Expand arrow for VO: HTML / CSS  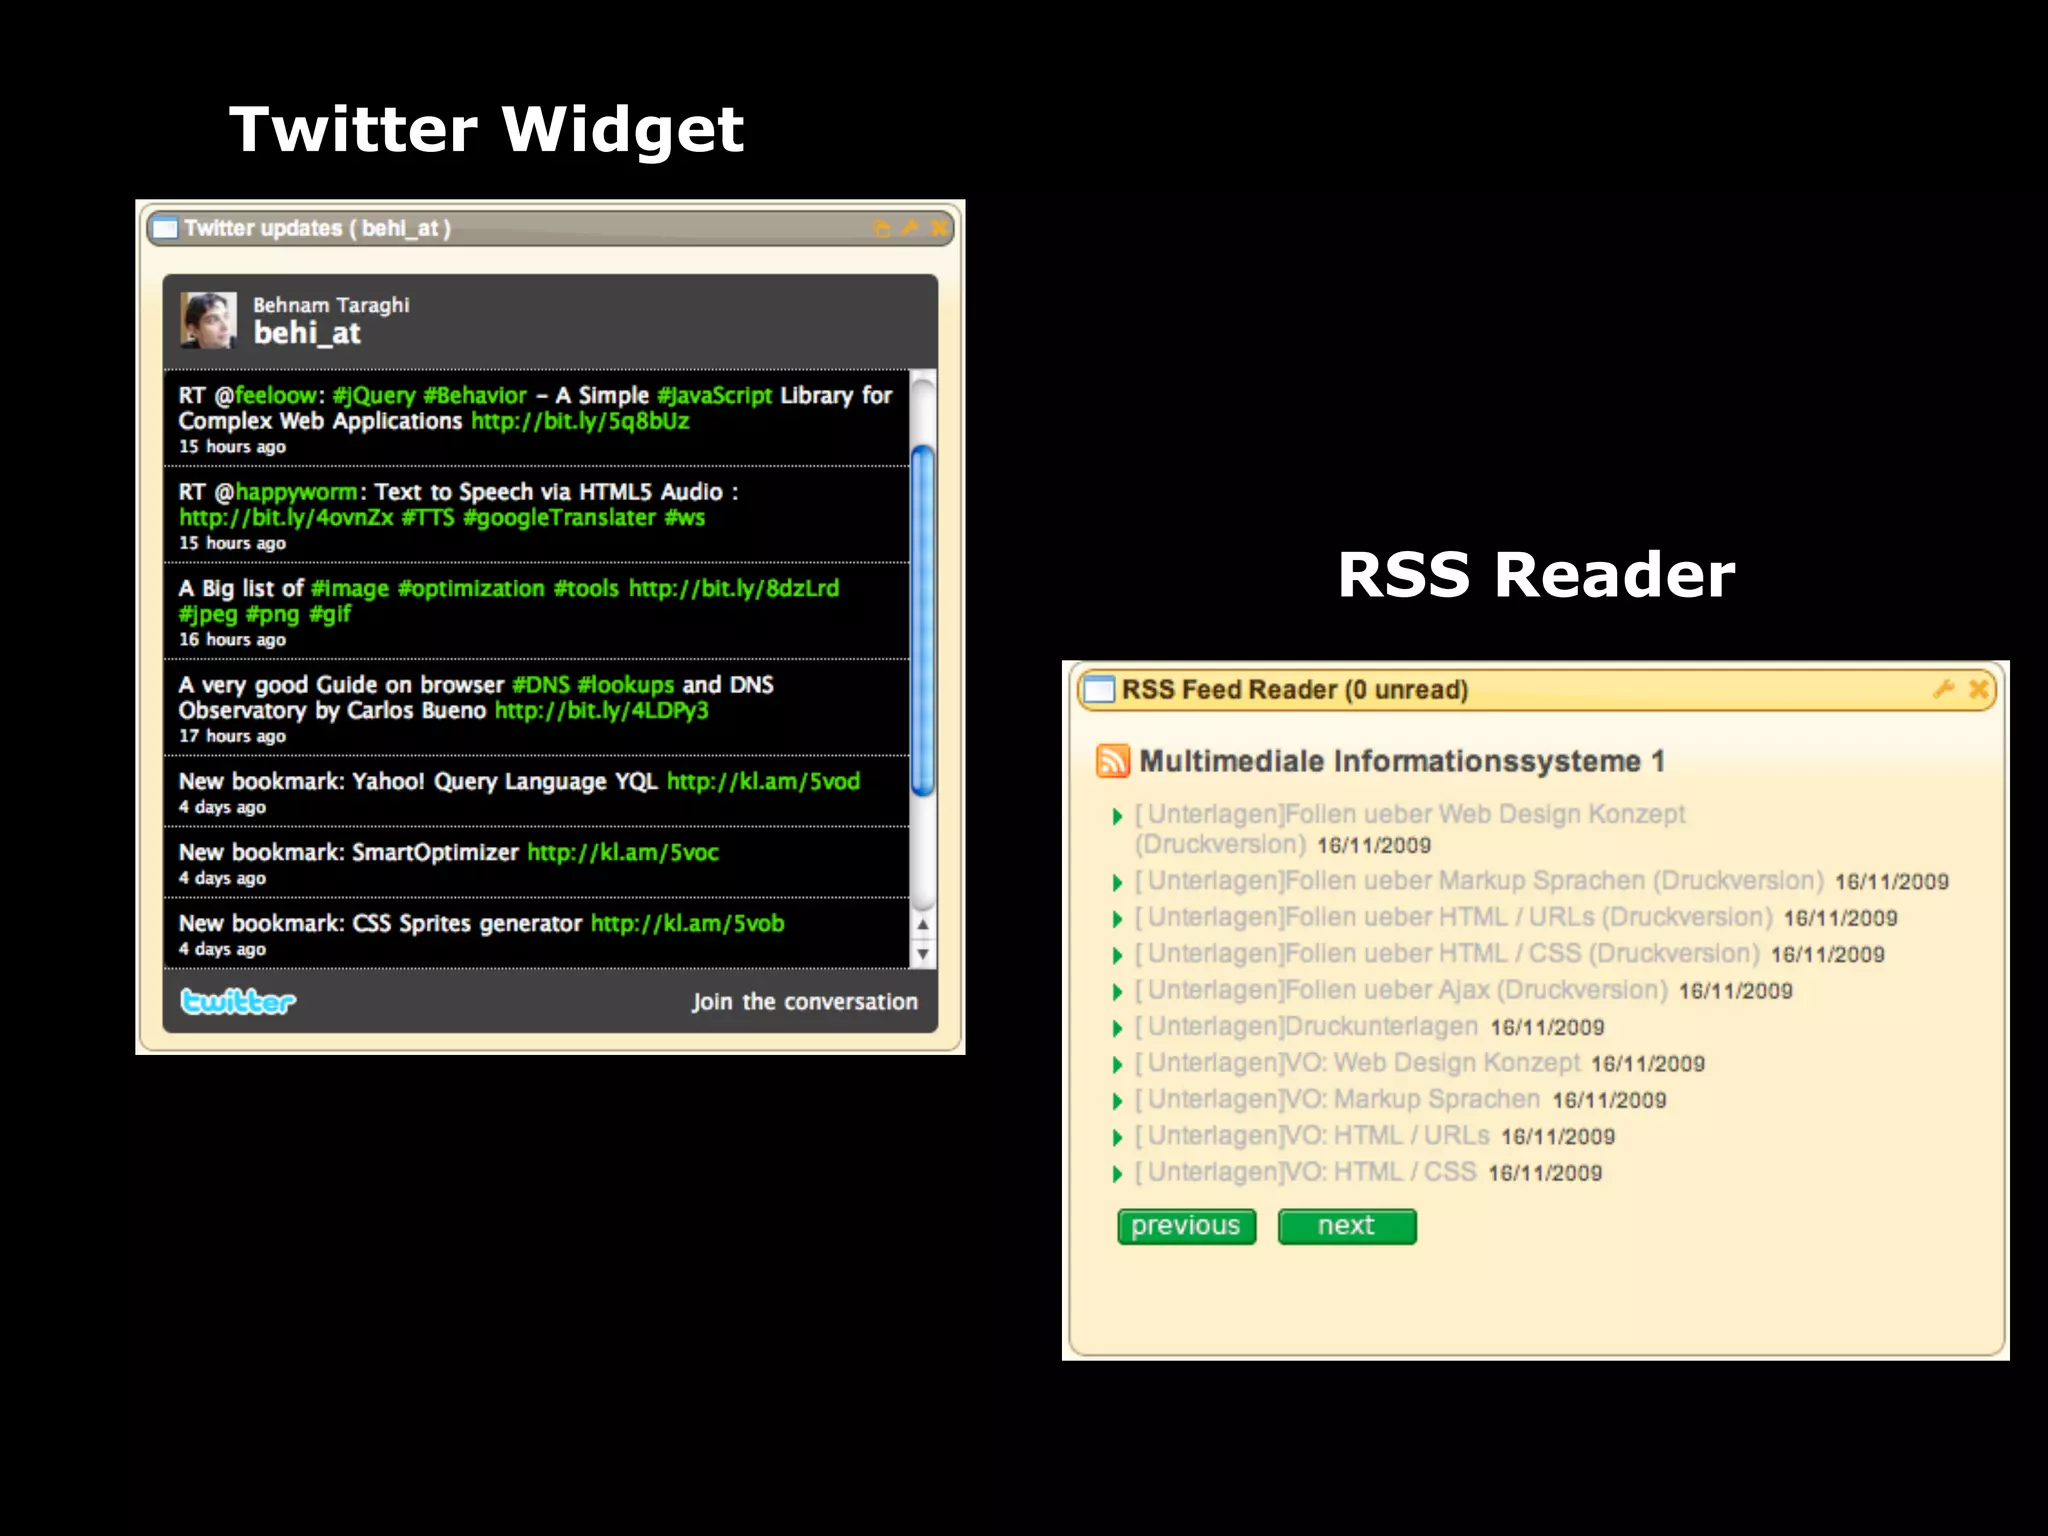pyautogui.click(x=1117, y=1174)
